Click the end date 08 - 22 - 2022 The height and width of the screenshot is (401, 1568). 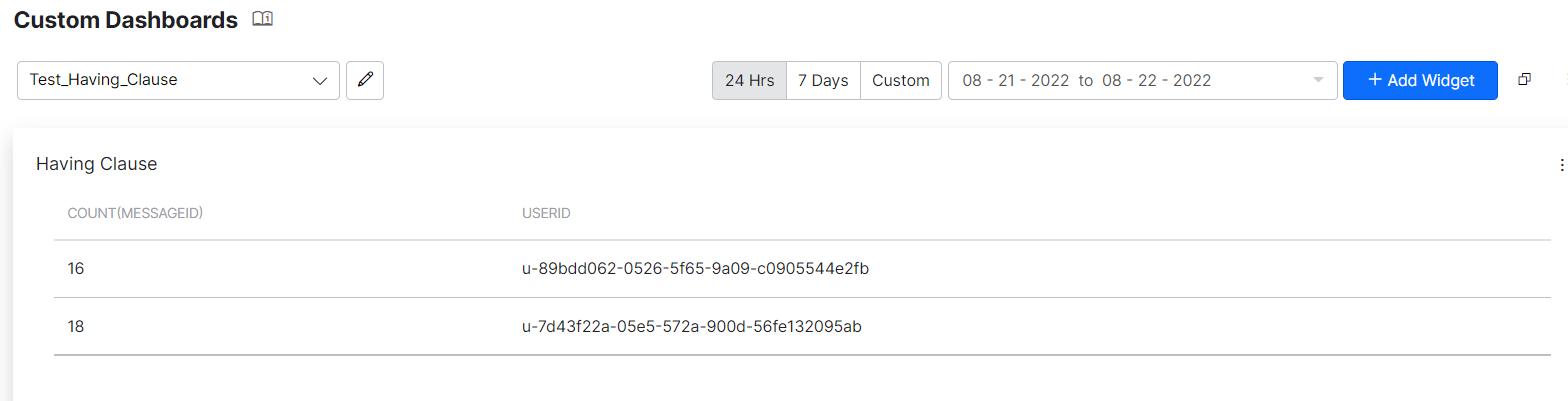[1157, 80]
